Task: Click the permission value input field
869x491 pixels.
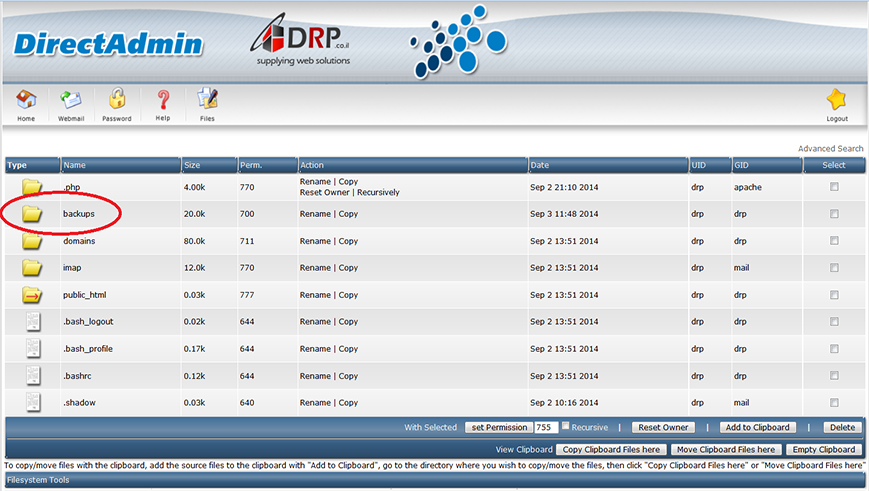Action: [x=545, y=428]
